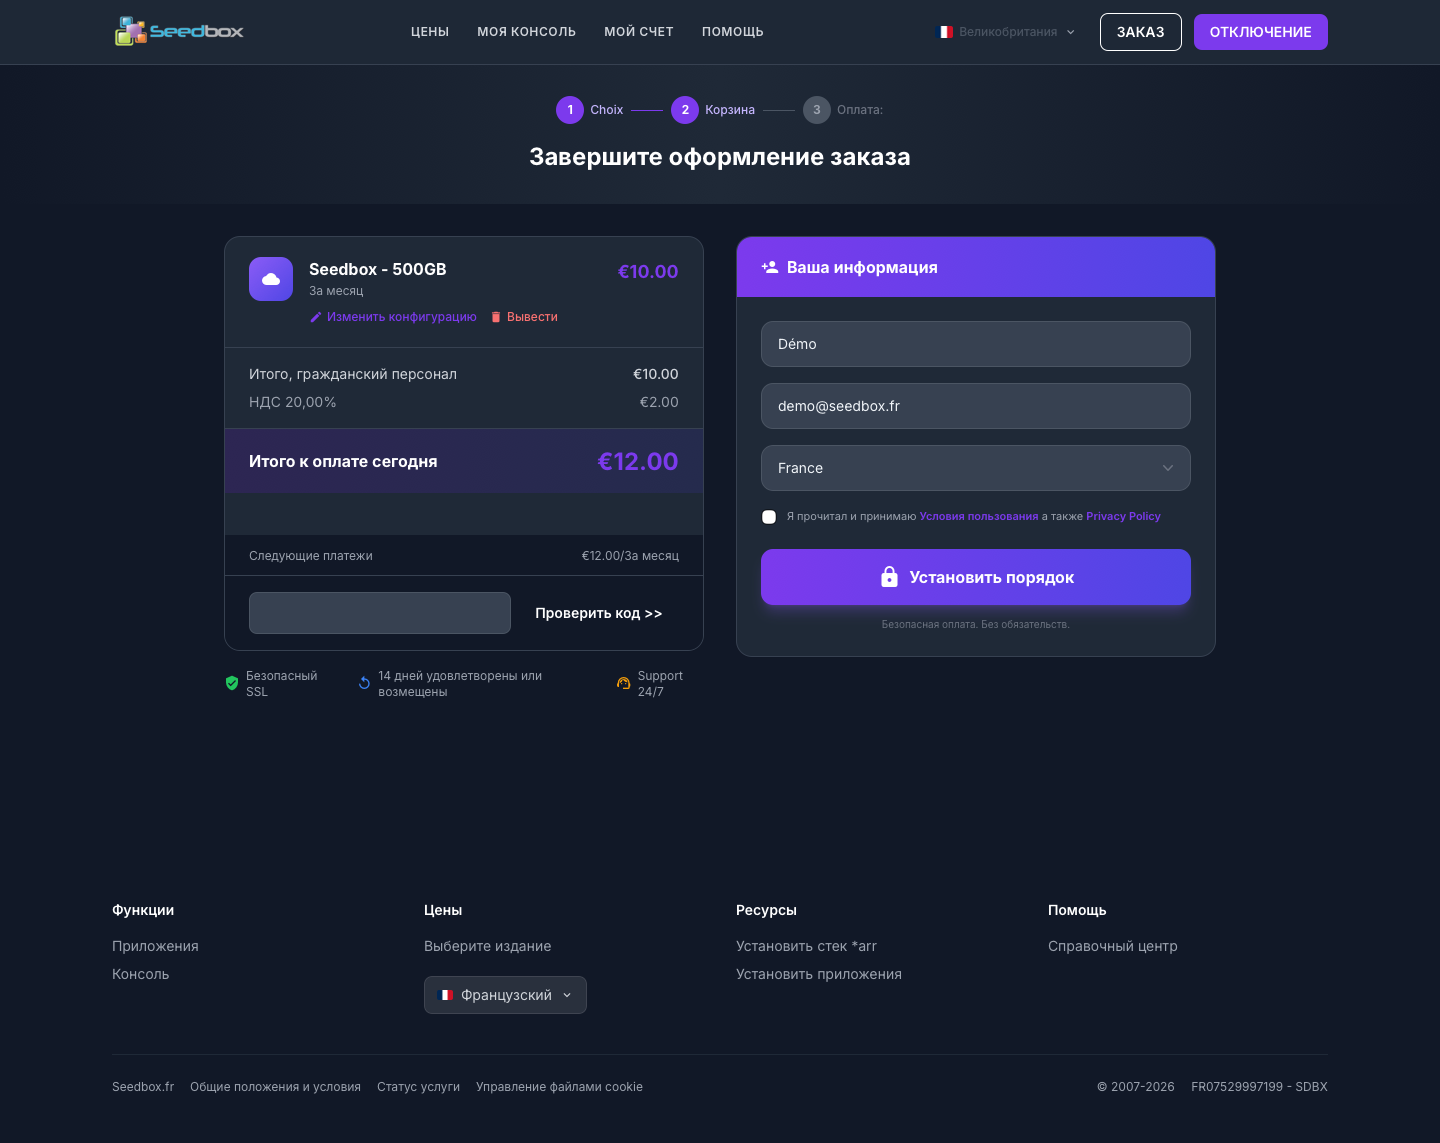Viewport: 1440px width, 1143px height.
Task: Open the ПОМОЩЬ menu item
Action: click(733, 32)
